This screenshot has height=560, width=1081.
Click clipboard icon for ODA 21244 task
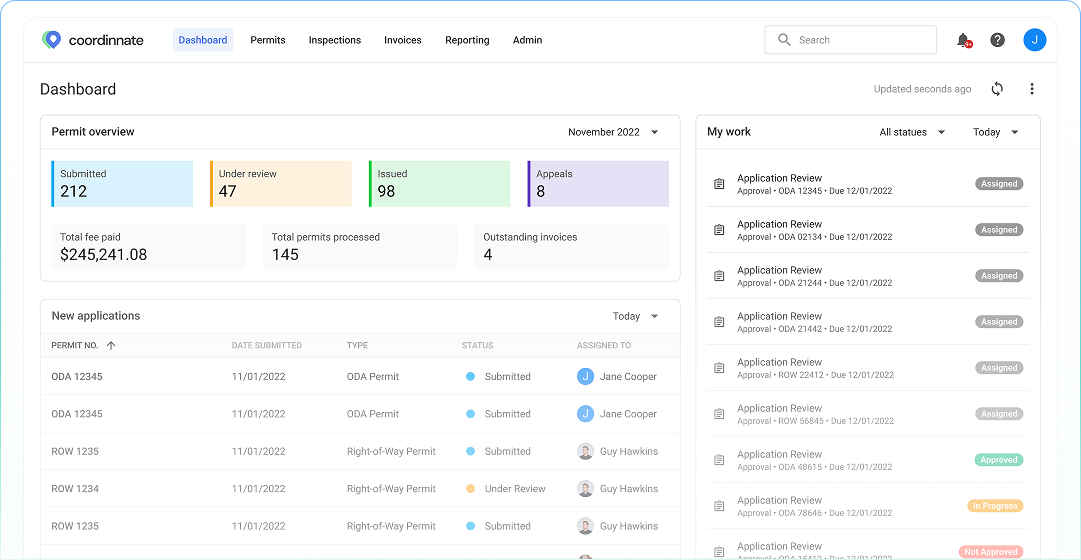click(x=719, y=276)
